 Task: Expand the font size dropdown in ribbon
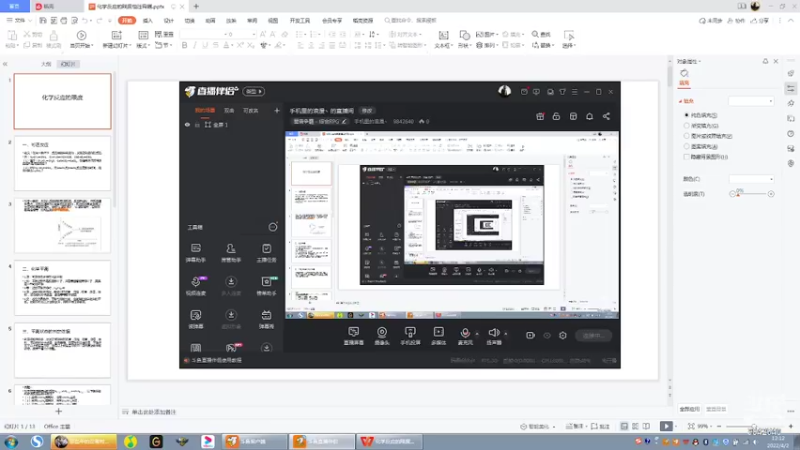click(x=254, y=34)
